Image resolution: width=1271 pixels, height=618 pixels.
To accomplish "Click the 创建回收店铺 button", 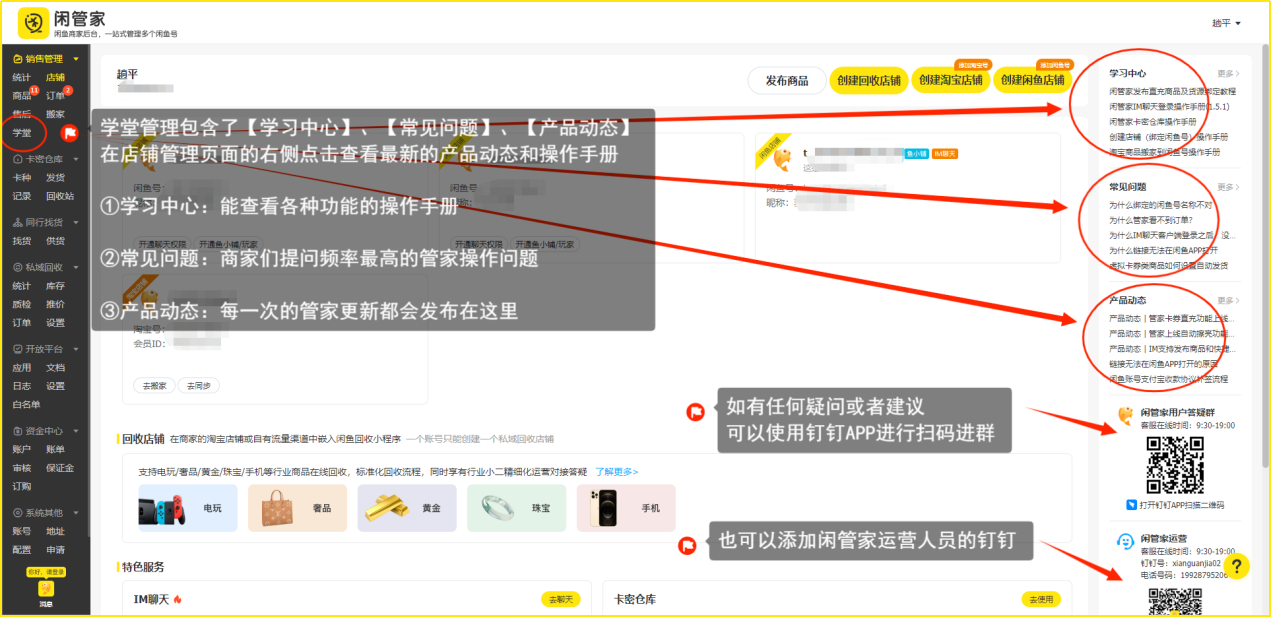I will click(x=869, y=81).
